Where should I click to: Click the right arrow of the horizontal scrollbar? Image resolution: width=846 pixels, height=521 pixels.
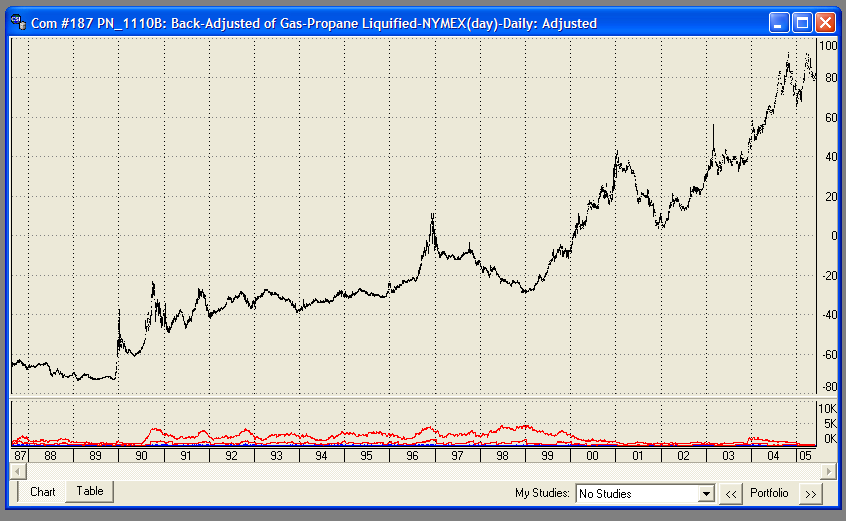click(827, 470)
